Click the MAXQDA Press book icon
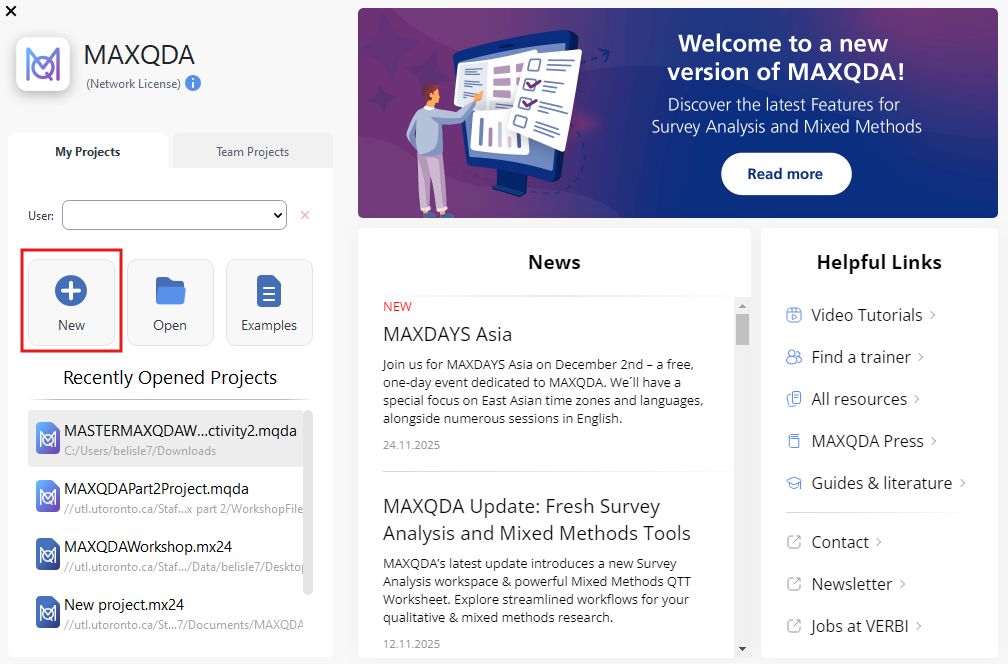 click(x=794, y=441)
